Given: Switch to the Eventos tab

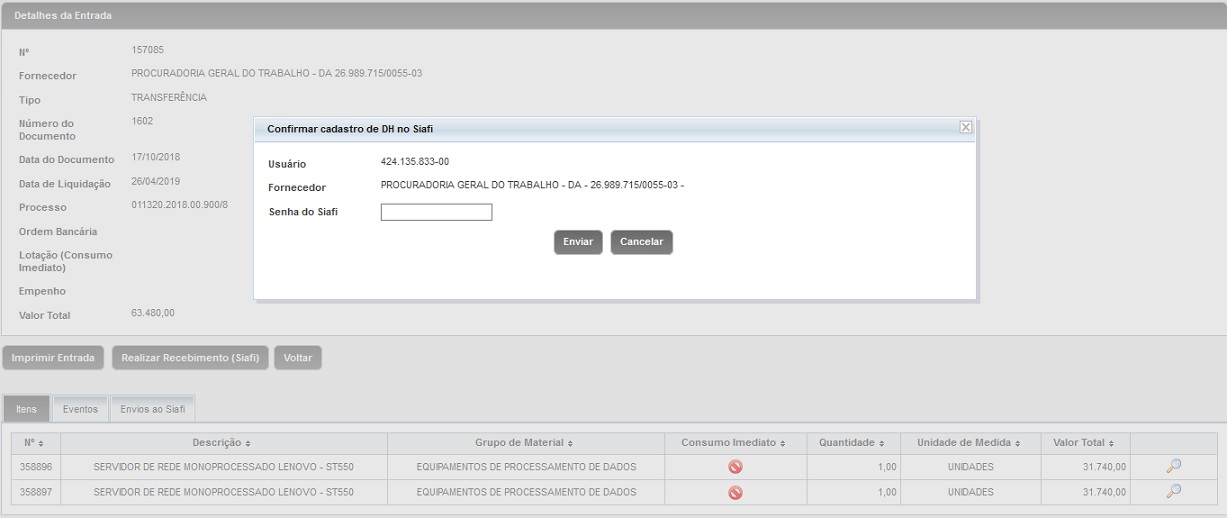Looking at the screenshot, I should click(x=80, y=409).
